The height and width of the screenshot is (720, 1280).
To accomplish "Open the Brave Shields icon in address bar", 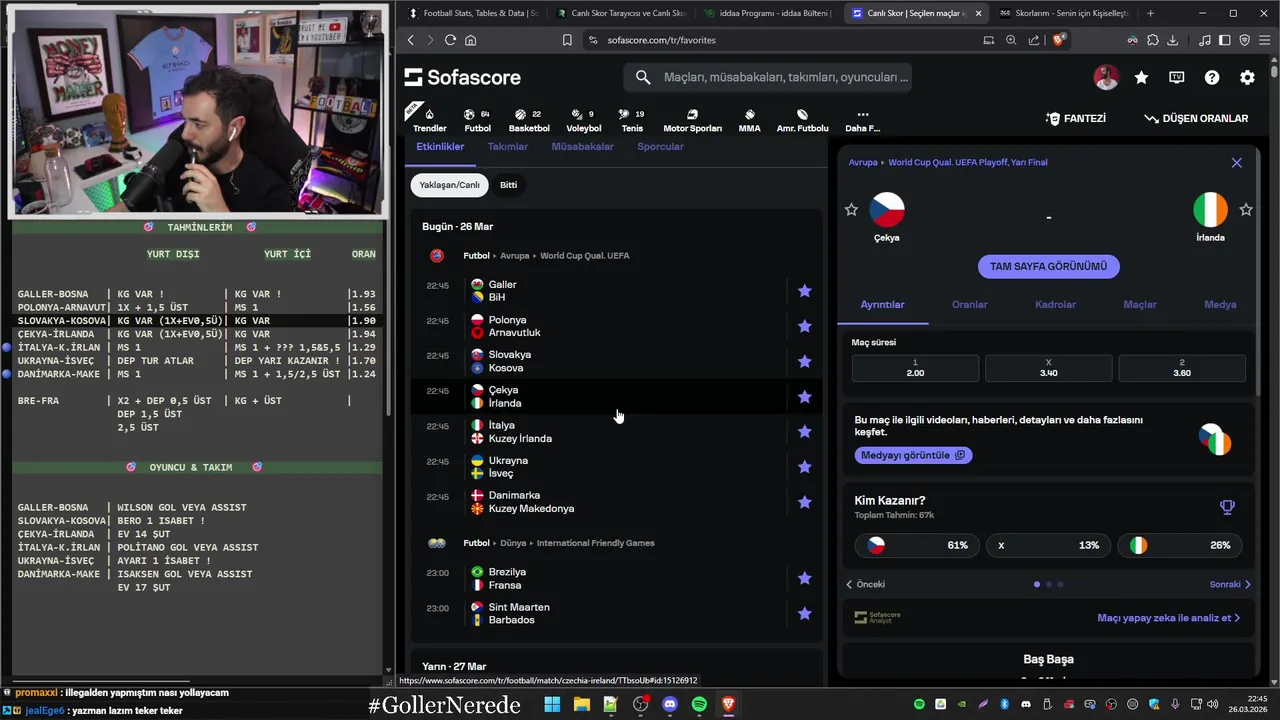I will tap(1060, 40).
